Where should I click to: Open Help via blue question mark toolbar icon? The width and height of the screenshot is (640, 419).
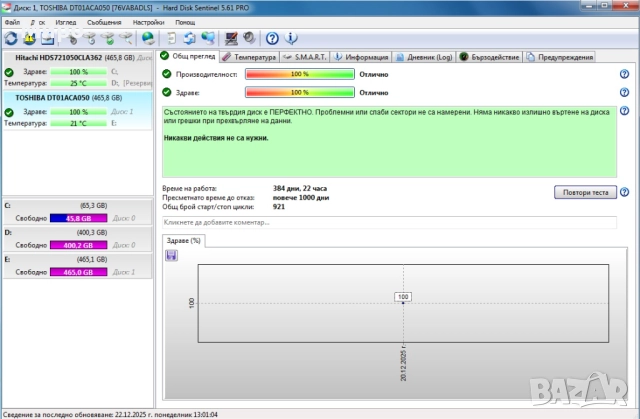tap(274, 39)
